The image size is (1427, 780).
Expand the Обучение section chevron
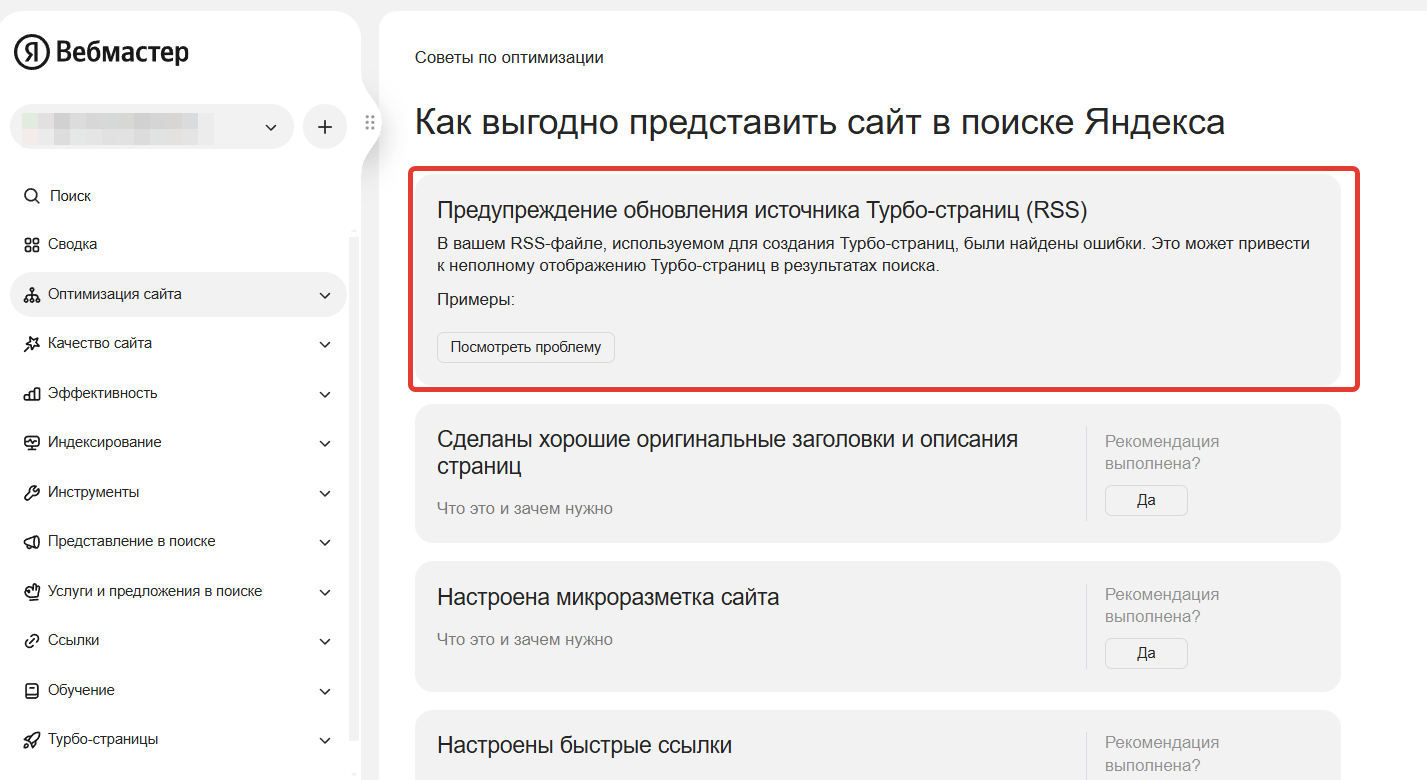(324, 691)
